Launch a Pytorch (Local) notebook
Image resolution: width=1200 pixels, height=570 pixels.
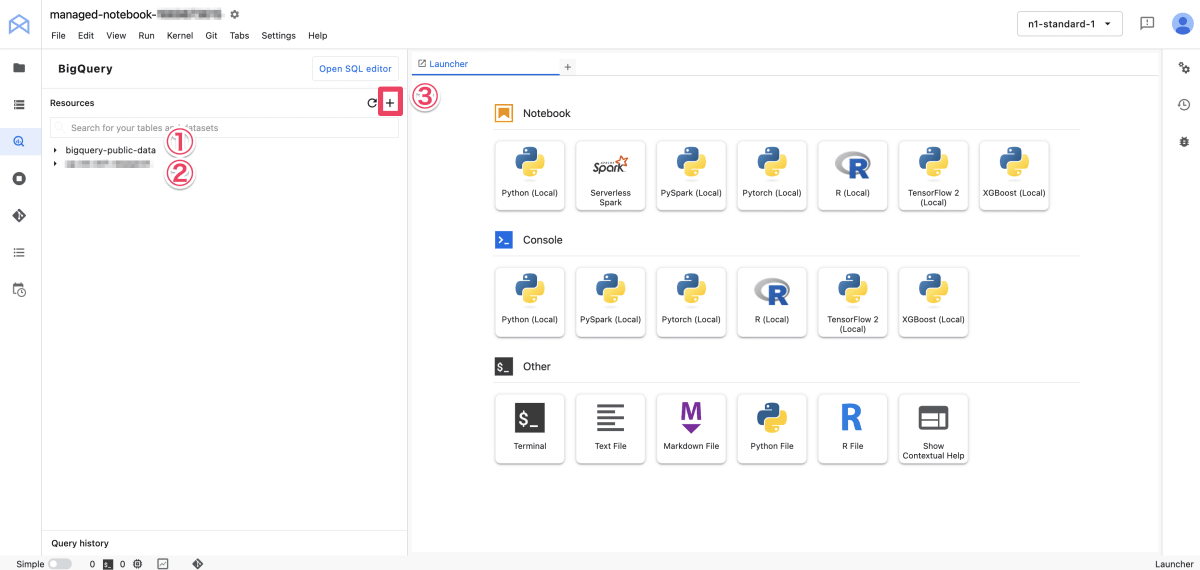click(x=772, y=175)
